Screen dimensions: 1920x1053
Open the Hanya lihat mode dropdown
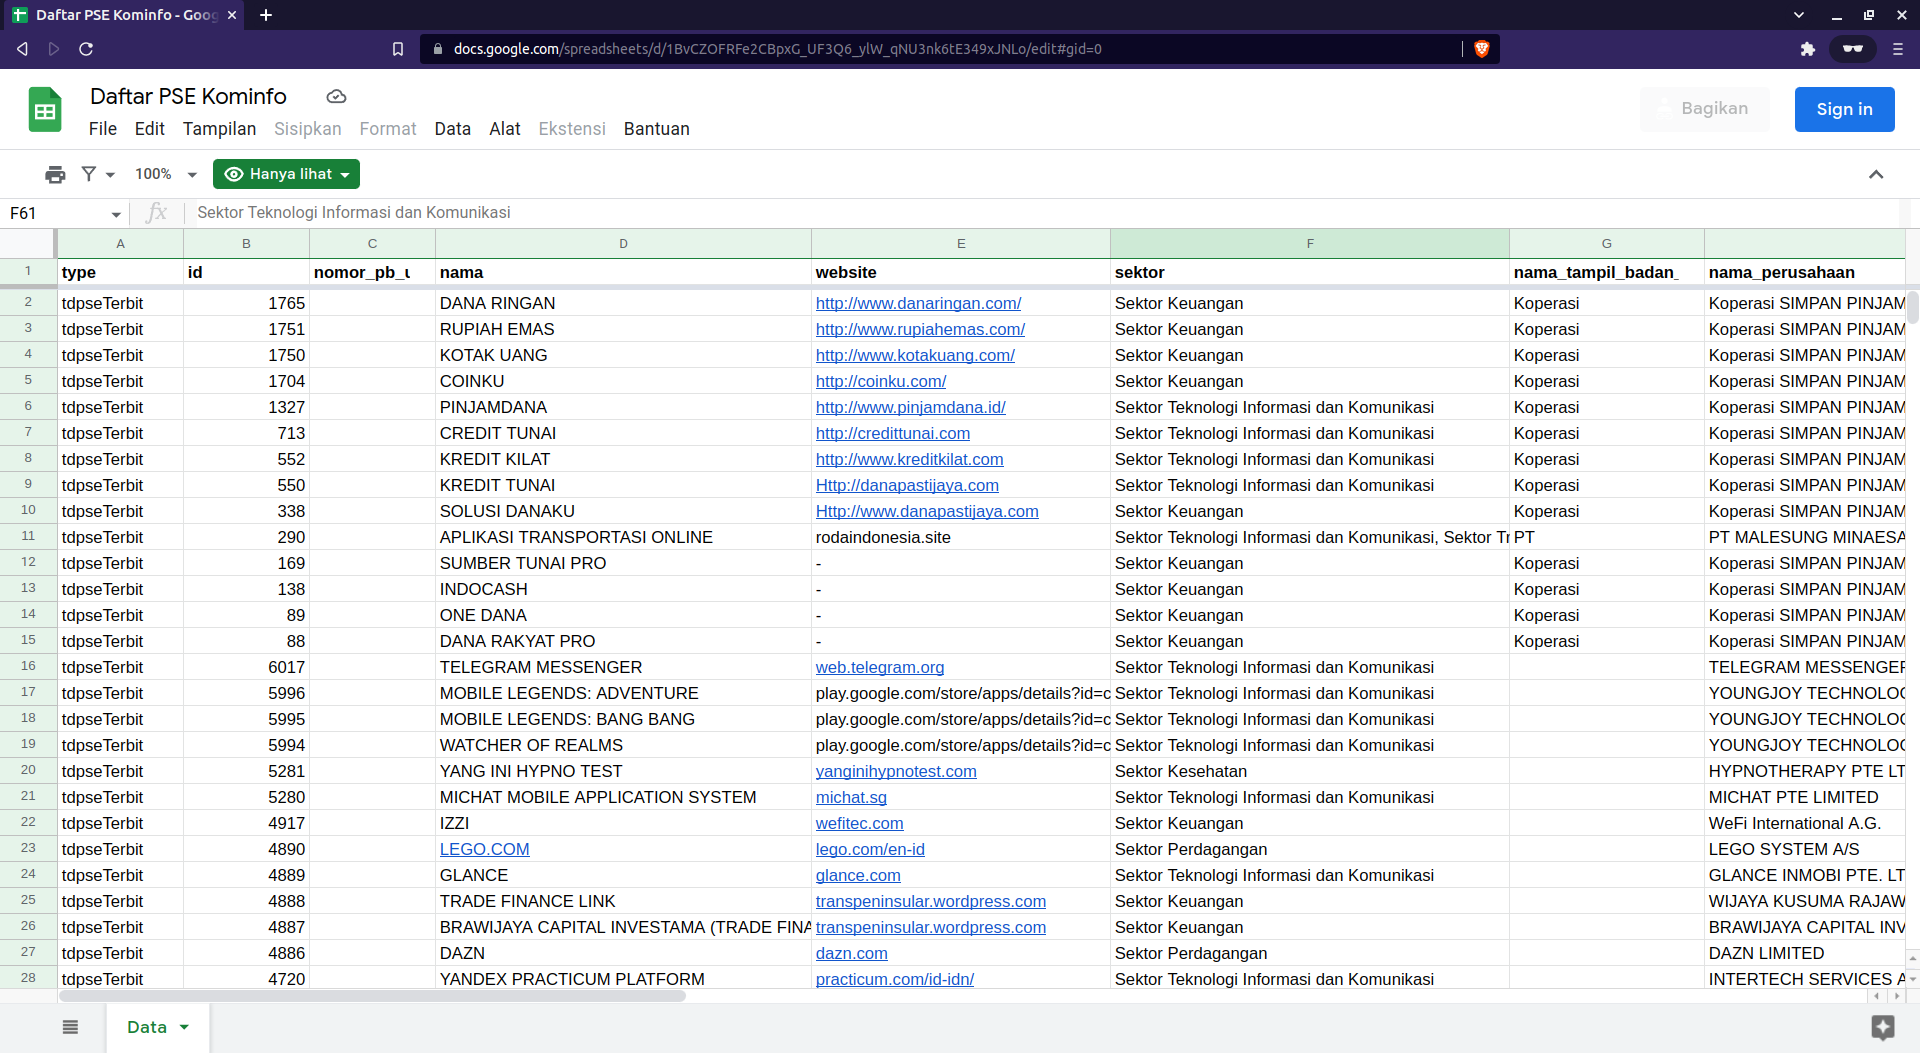pyautogui.click(x=286, y=173)
